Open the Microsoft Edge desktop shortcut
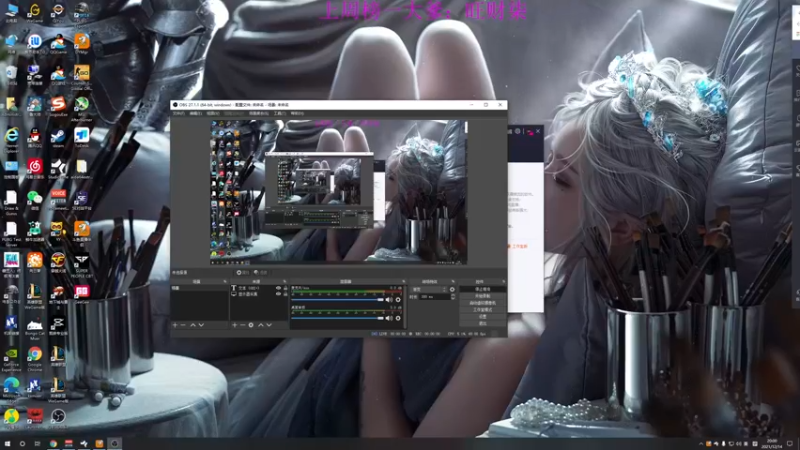 (11, 386)
